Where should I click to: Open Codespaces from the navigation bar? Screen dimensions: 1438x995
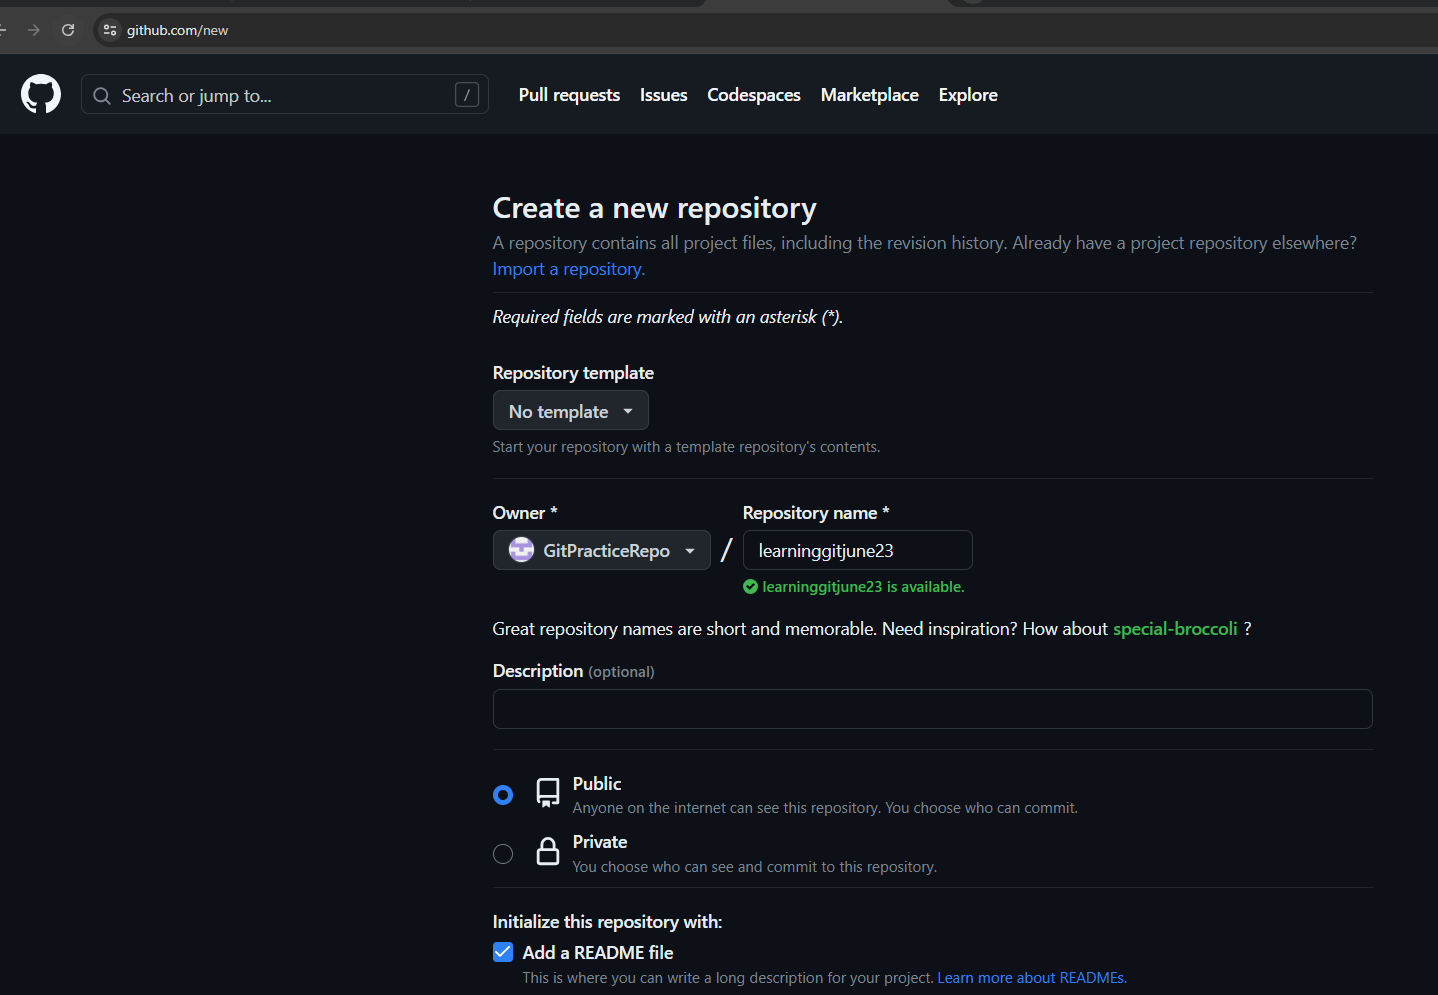point(754,95)
